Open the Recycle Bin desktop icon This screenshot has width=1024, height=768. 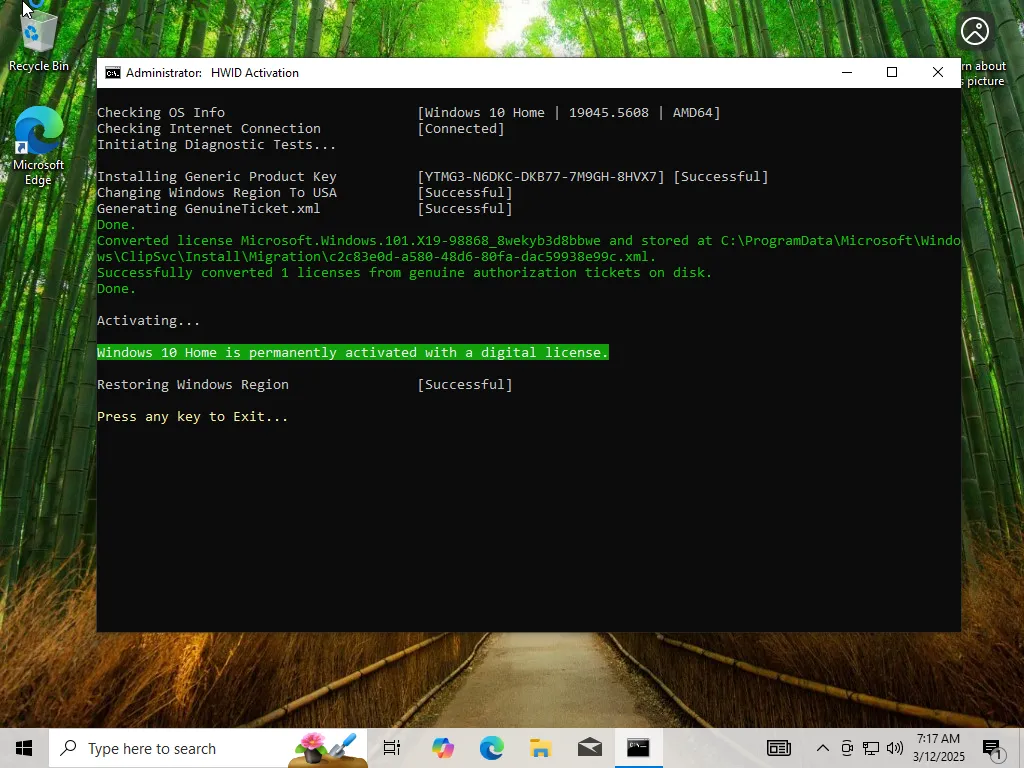(x=38, y=39)
